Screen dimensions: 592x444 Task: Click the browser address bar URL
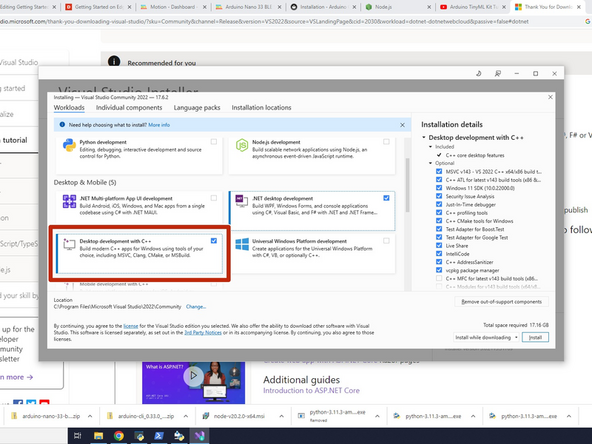264,22
